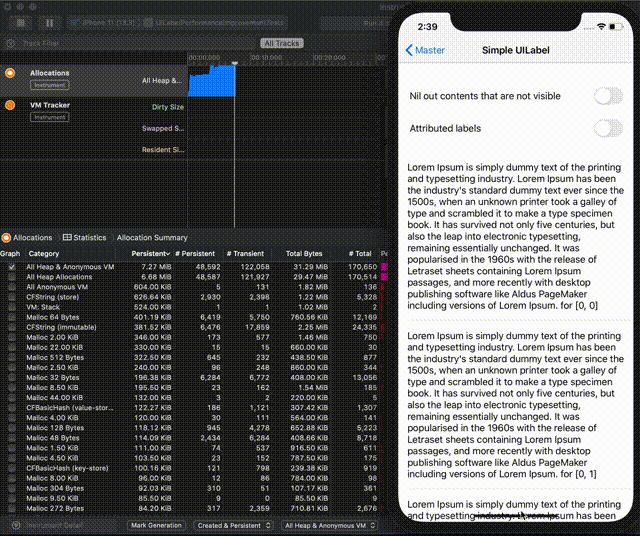Click the Mark Generation button
The image size is (640, 536).
point(156,525)
